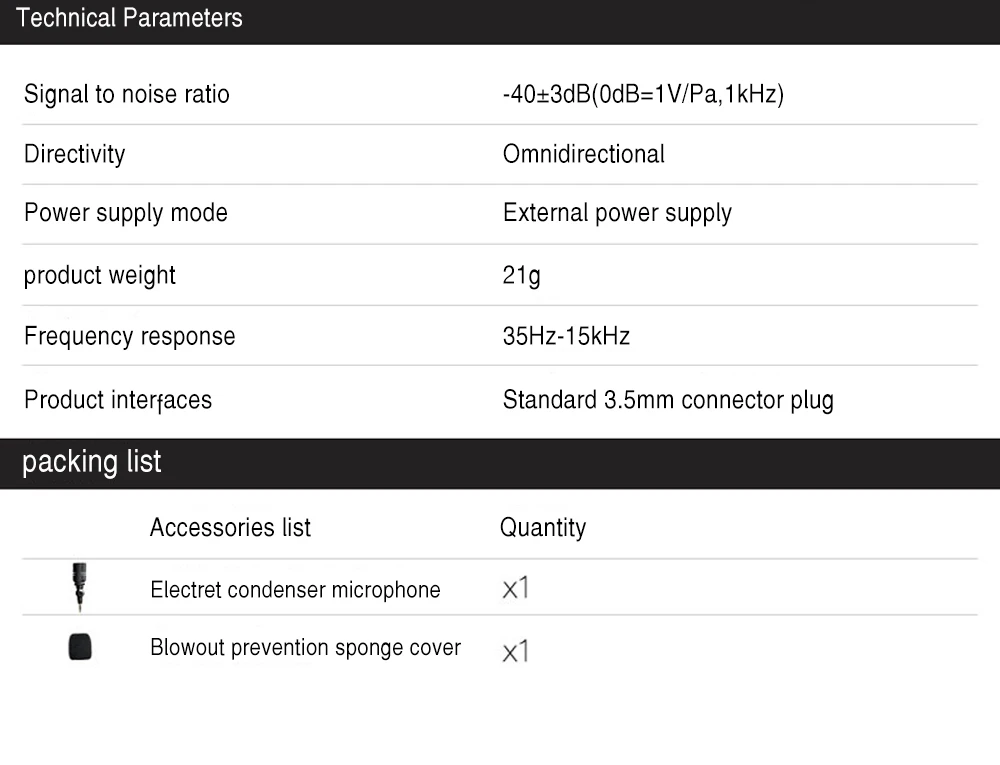Click the Signal to noise ratio label
Viewport: 1000px width, 765px height.
tap(127, 94)
